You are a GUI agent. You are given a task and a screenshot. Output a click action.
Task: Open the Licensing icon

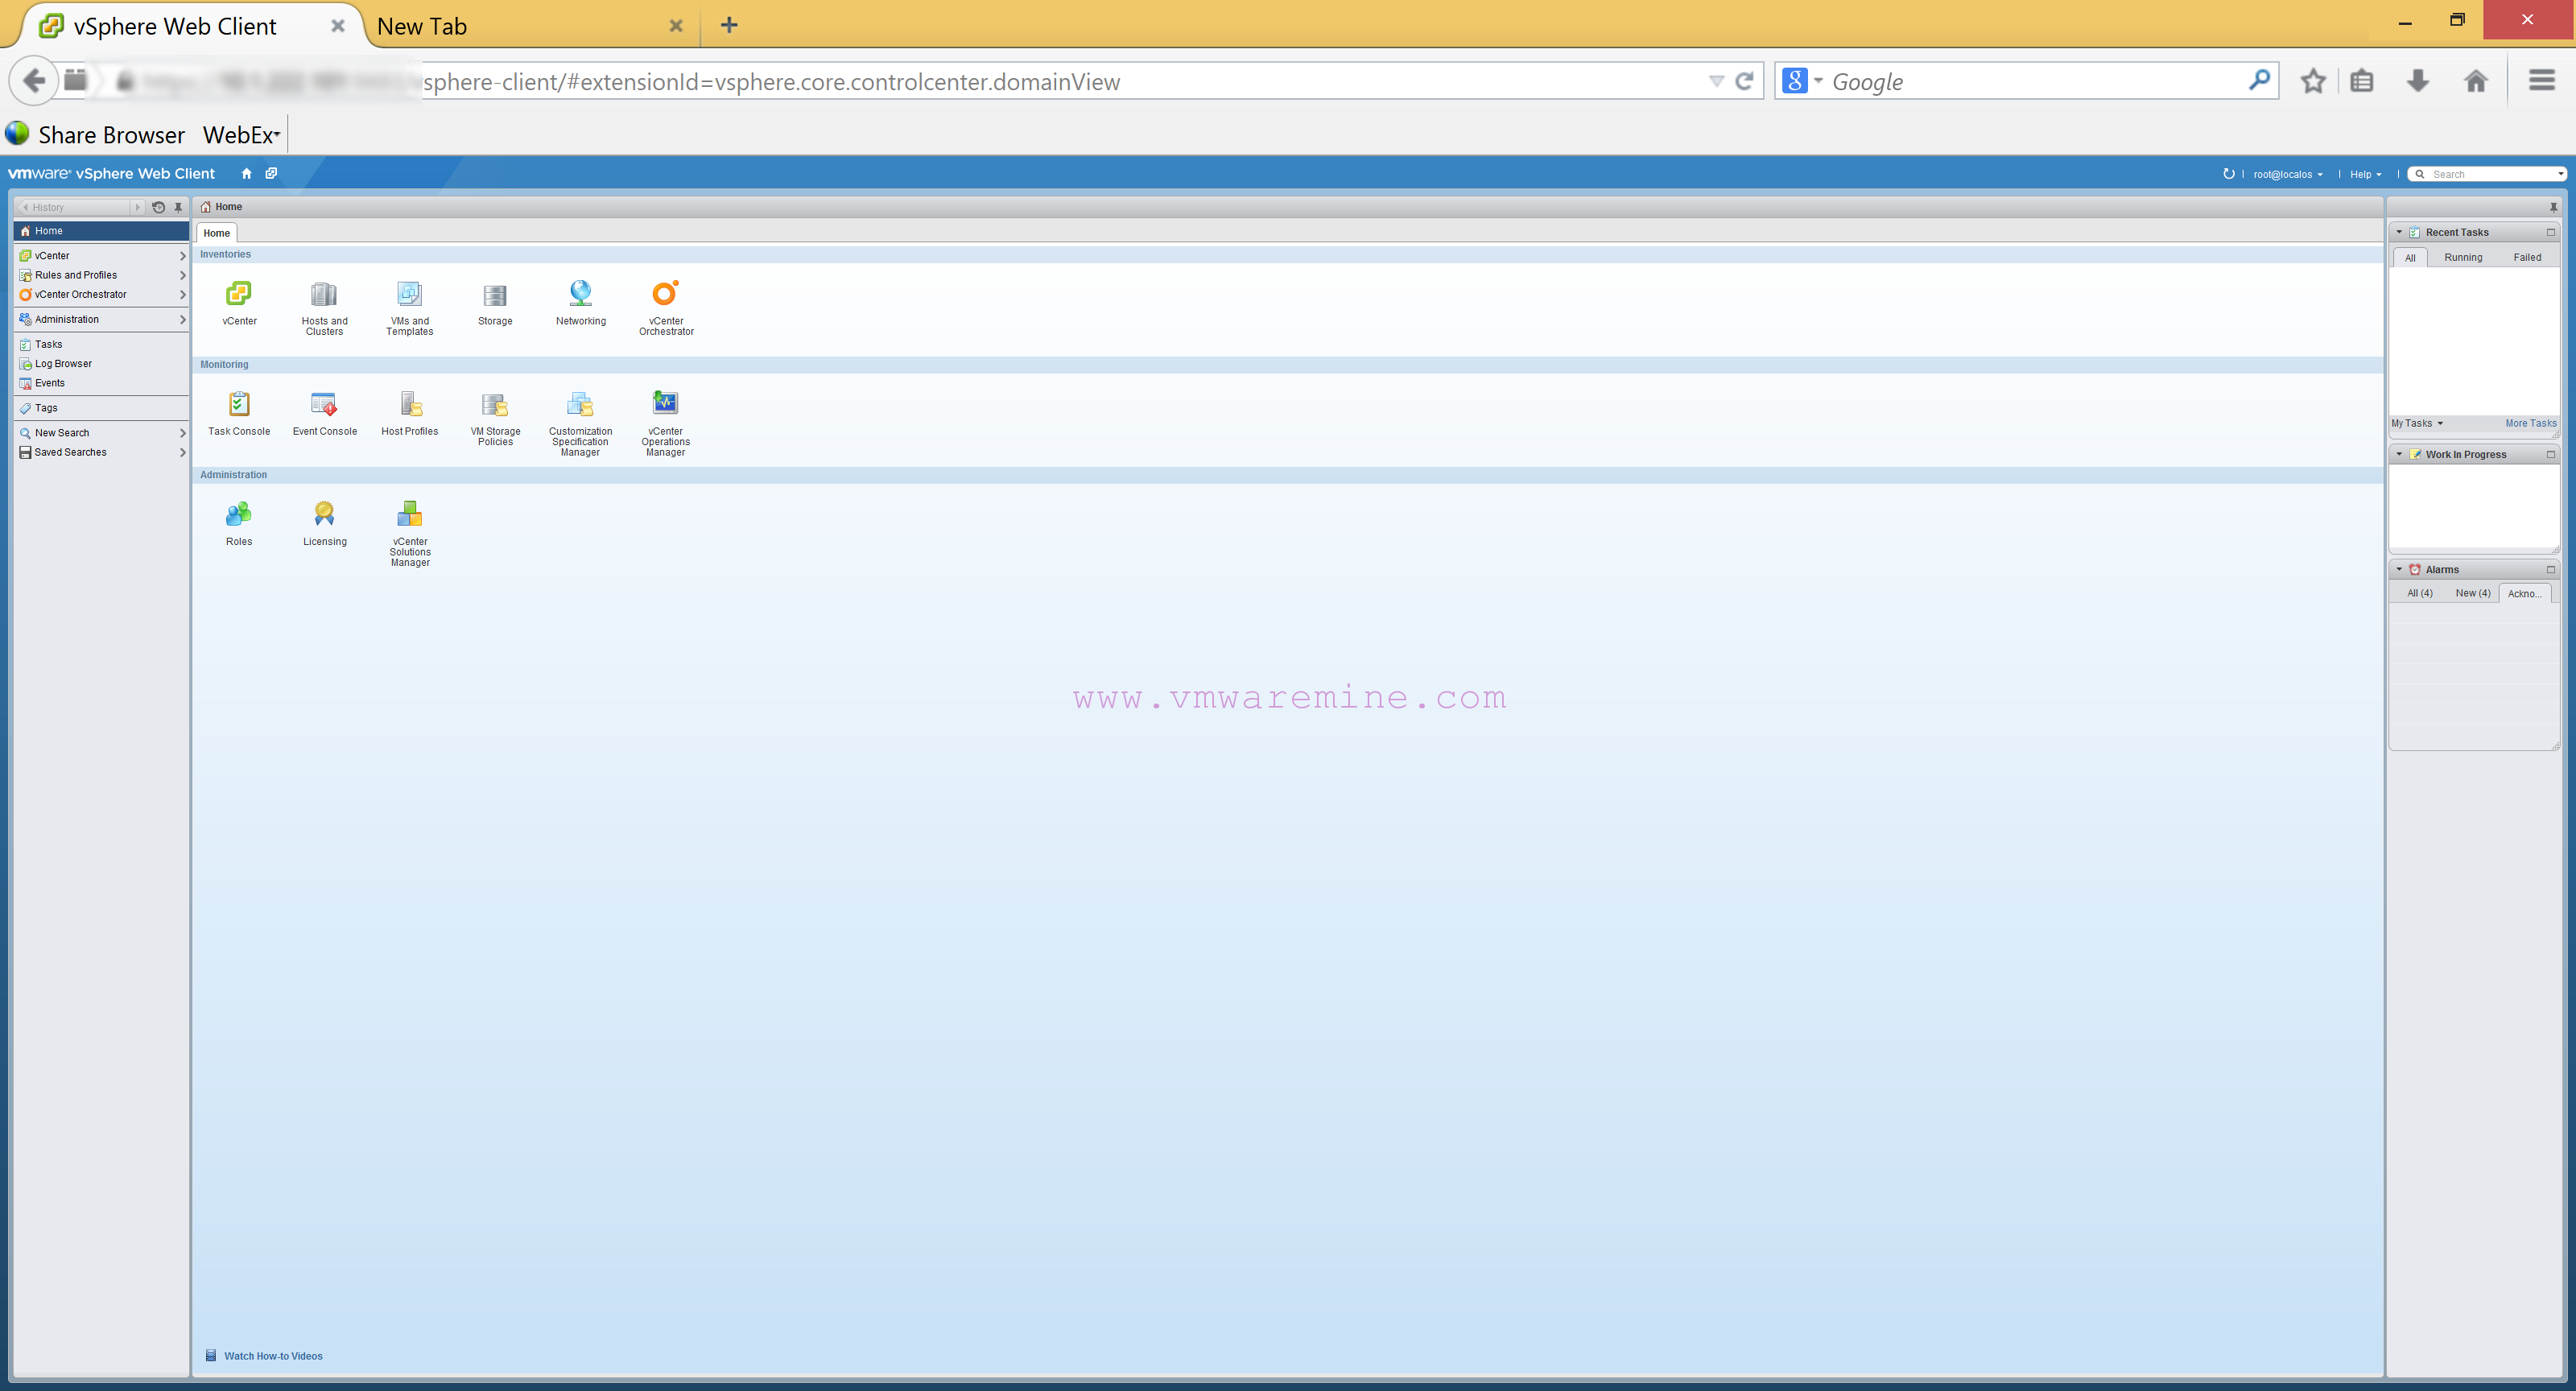[x=324, y=514]
